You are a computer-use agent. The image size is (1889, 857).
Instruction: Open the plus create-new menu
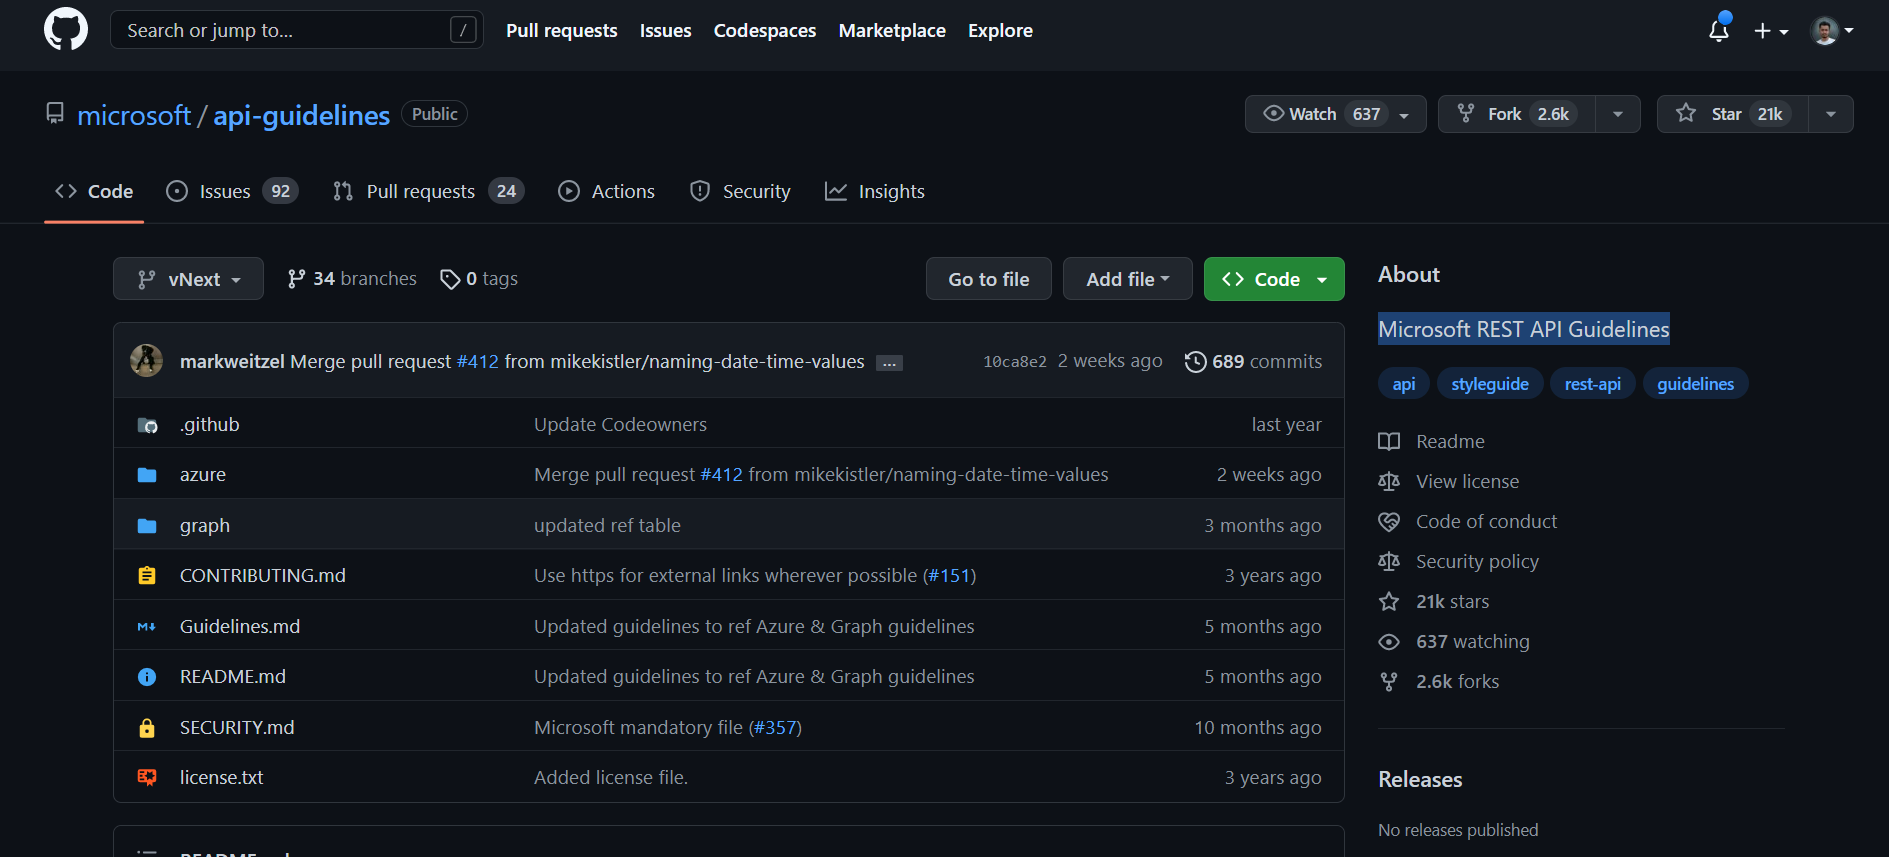1771,31
